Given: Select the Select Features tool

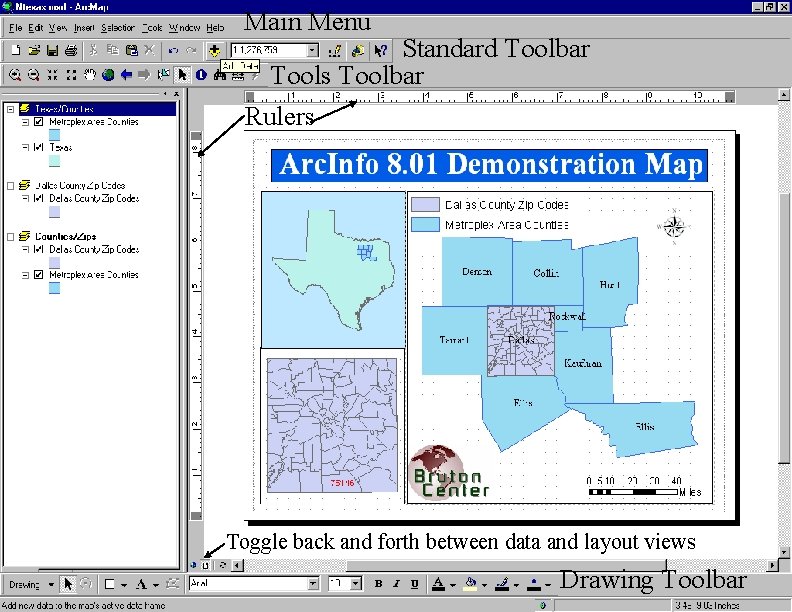Looking at the screenshot, I should point(164,75).
